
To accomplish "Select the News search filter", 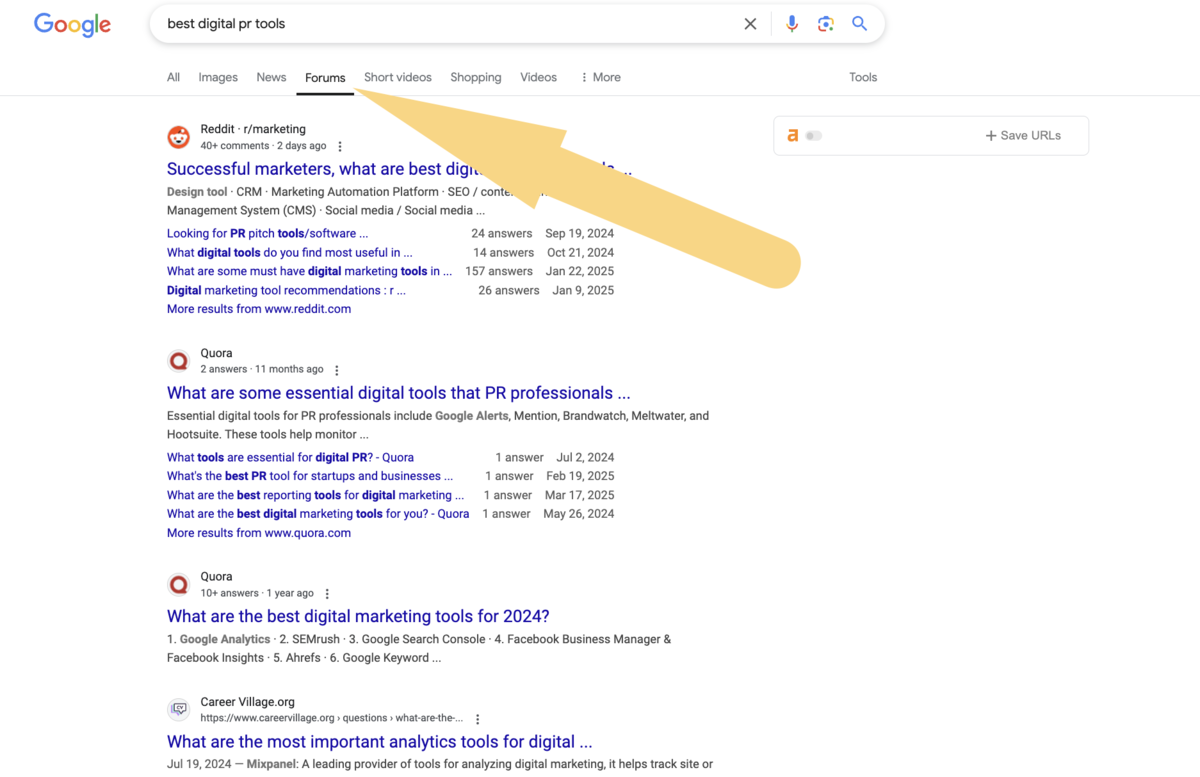I will point(271,77).
